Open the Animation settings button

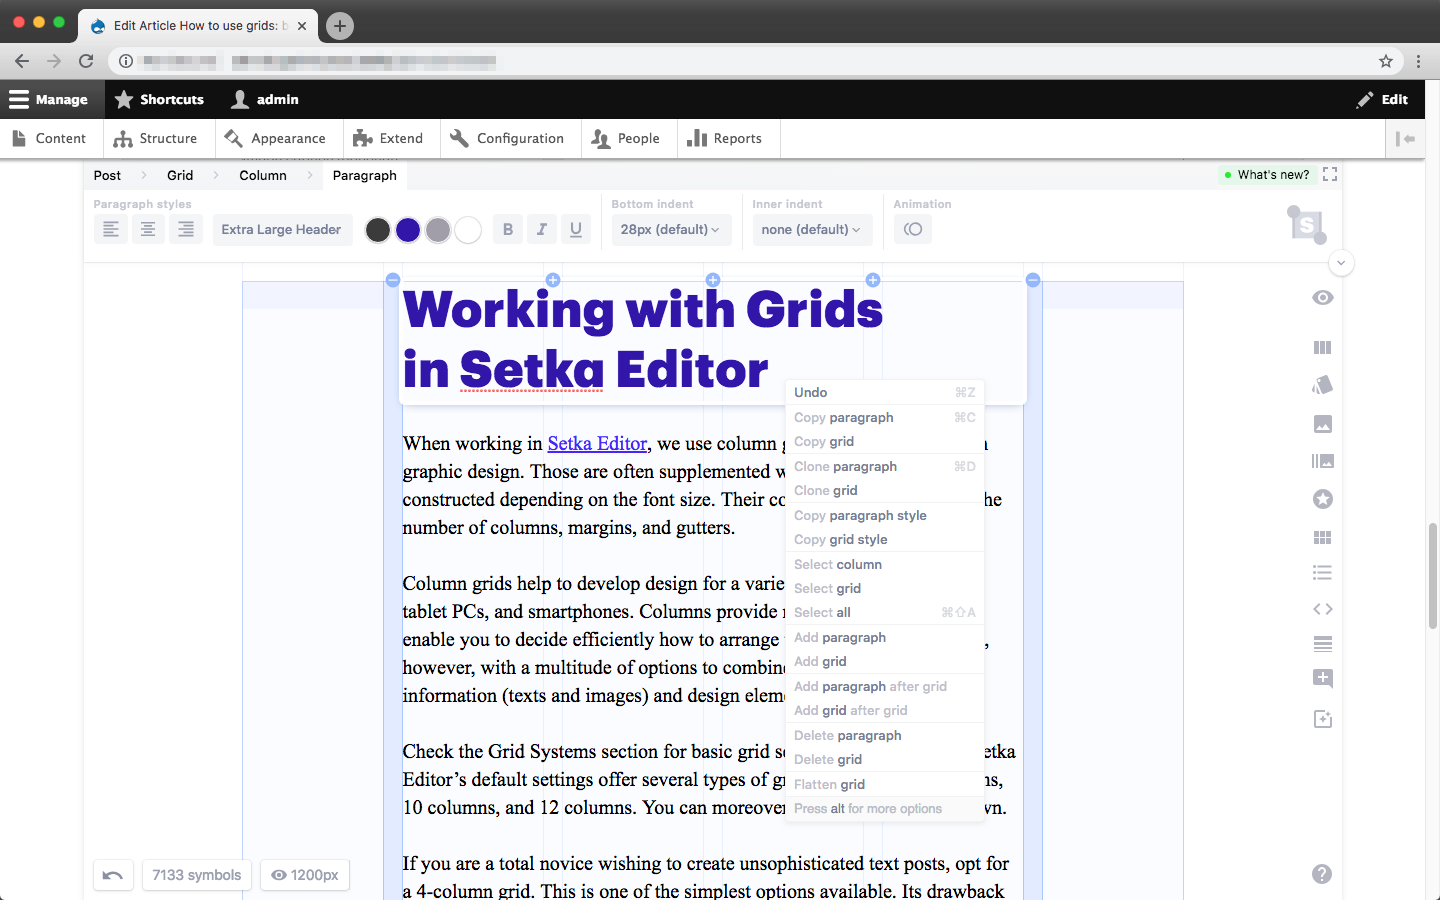(x=913, y=229)
